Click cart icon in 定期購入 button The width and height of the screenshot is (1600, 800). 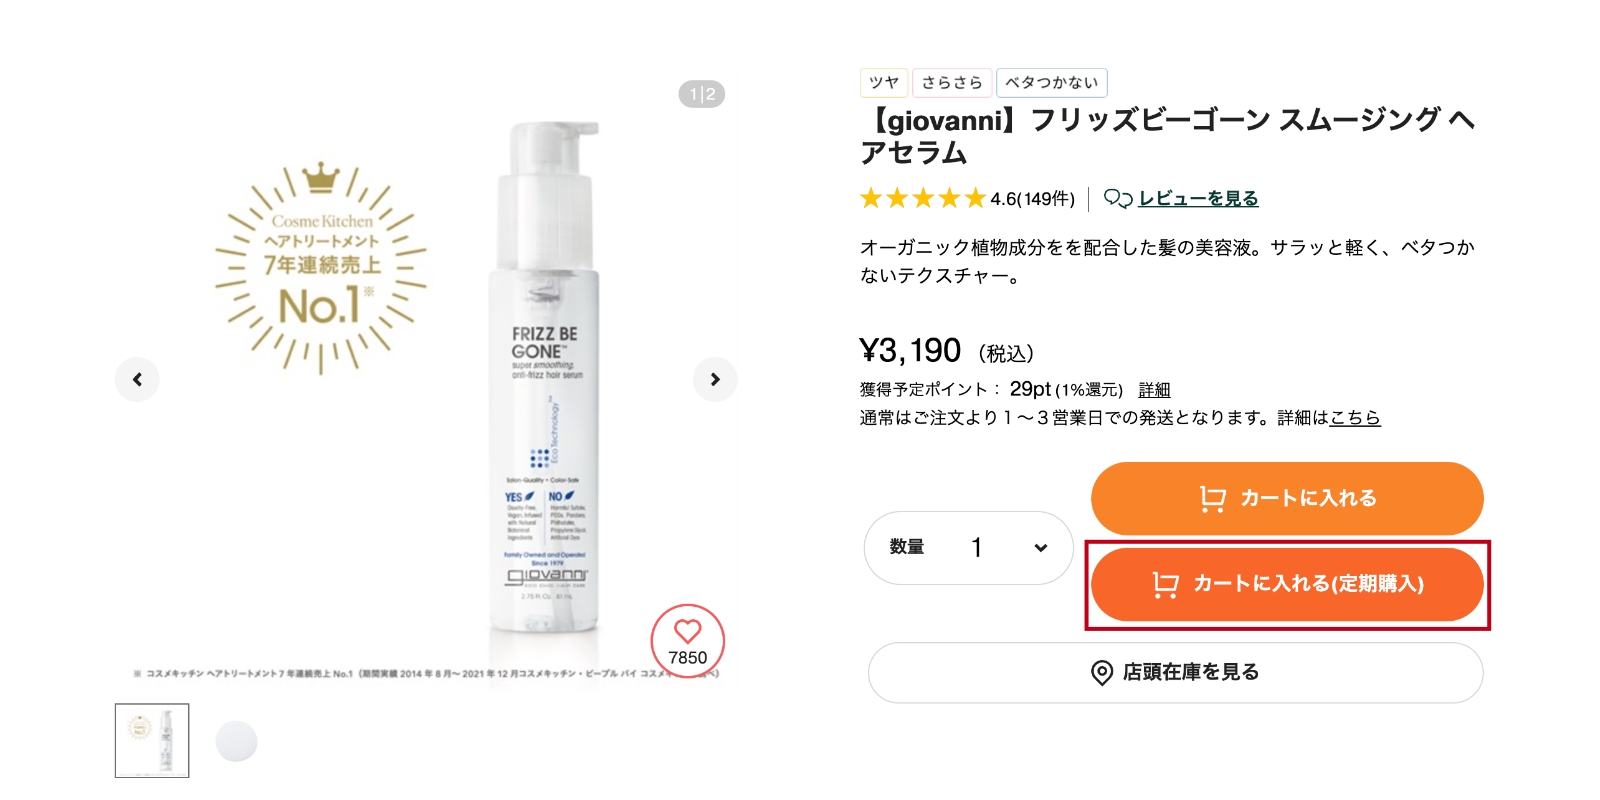click(1165, 584)
